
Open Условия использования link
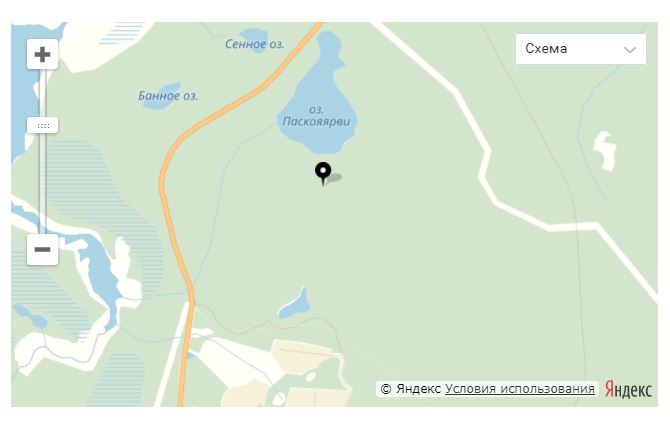[x=520, y=389]
